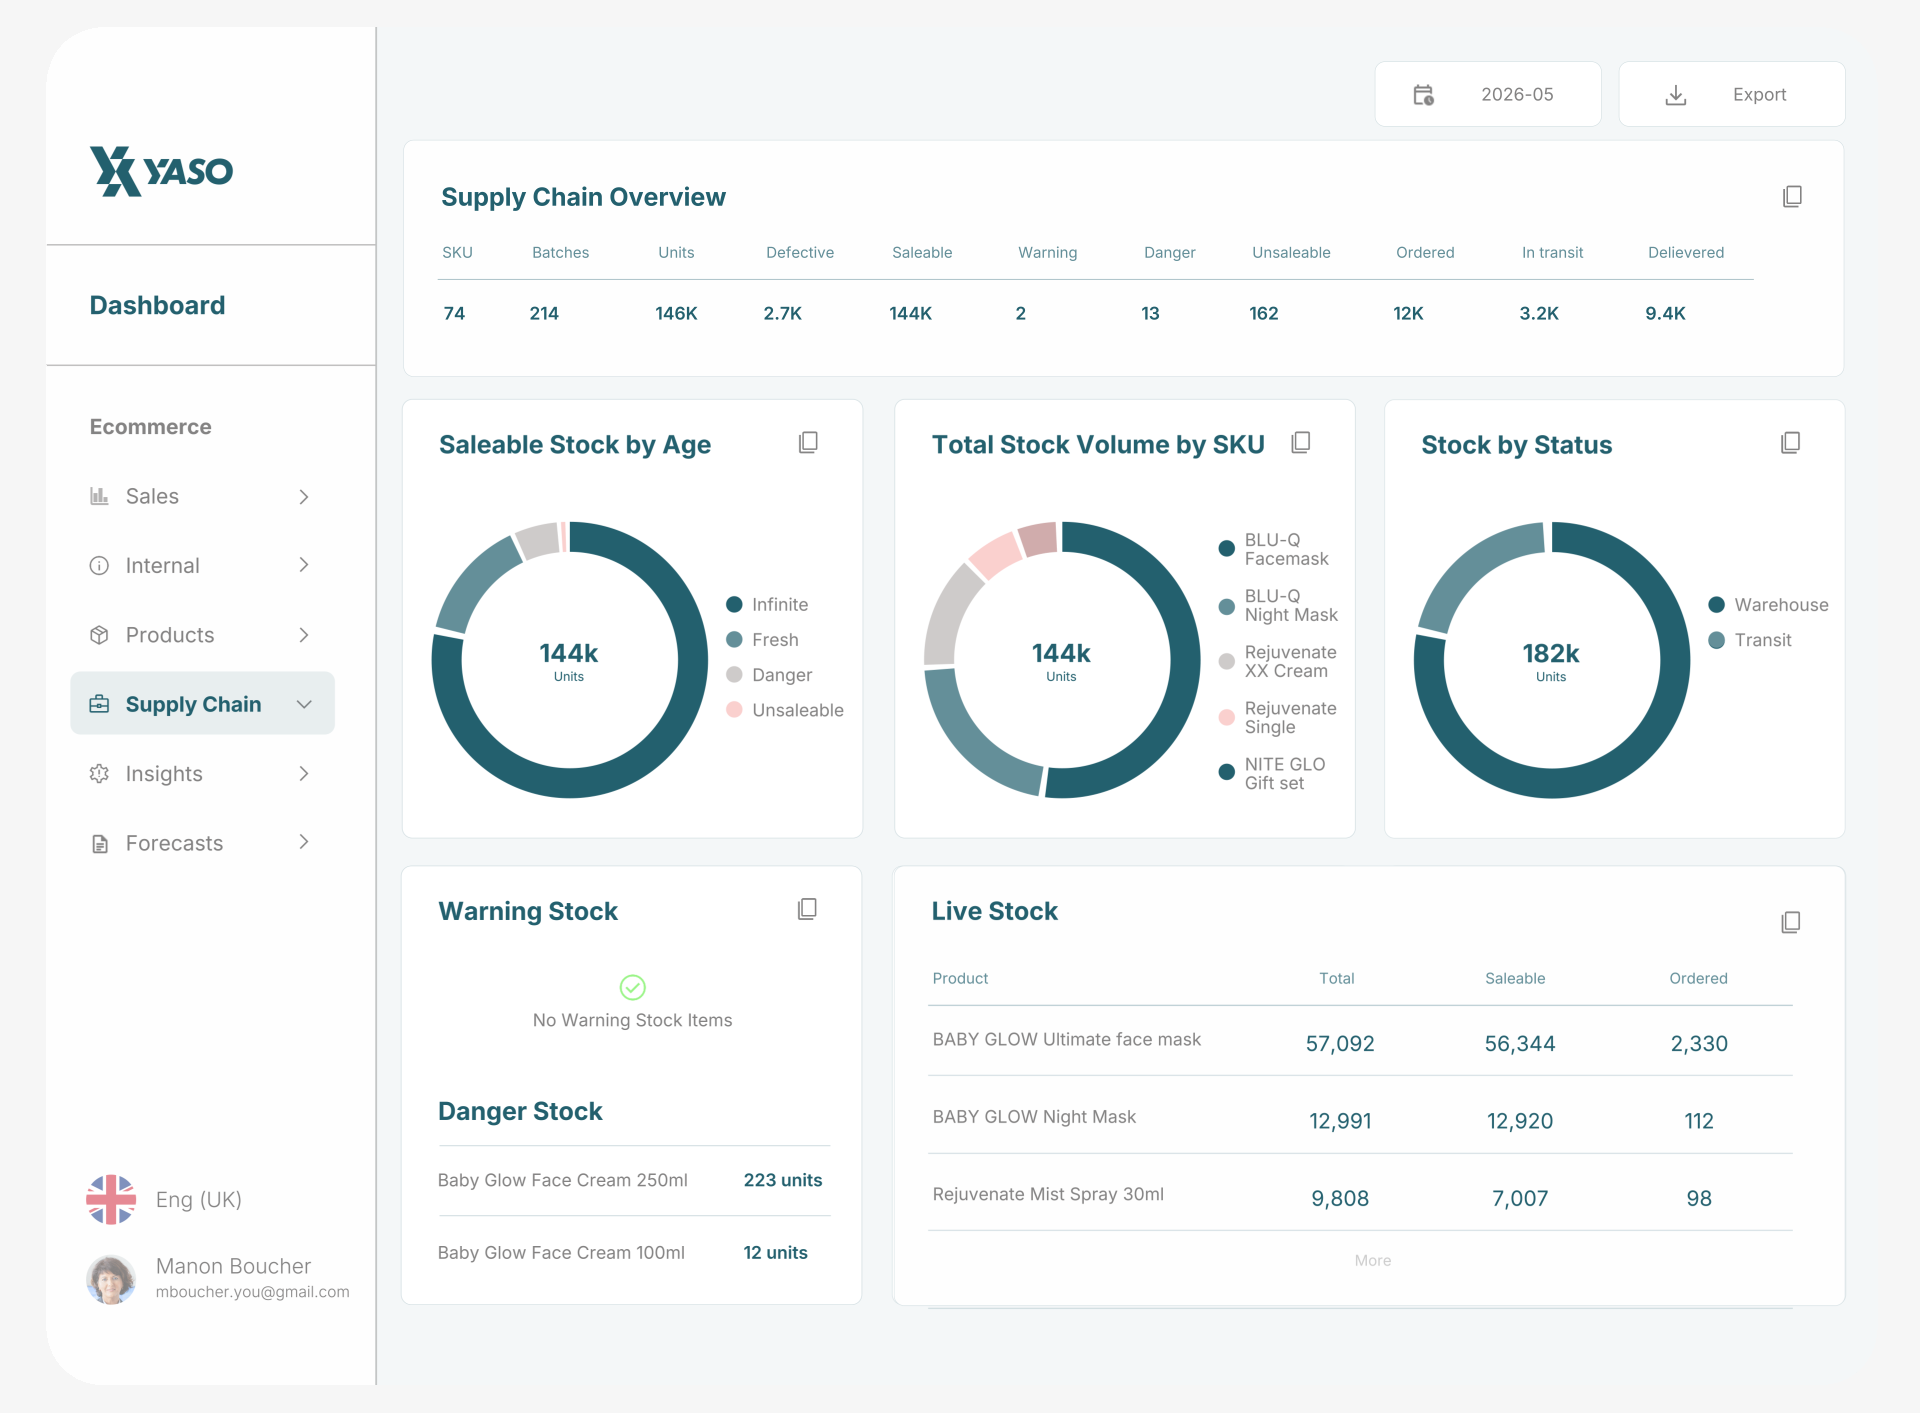Copy the Total Stock Volume by SKU chart
This screenshot has width=1920, height=1413.
1301,442
